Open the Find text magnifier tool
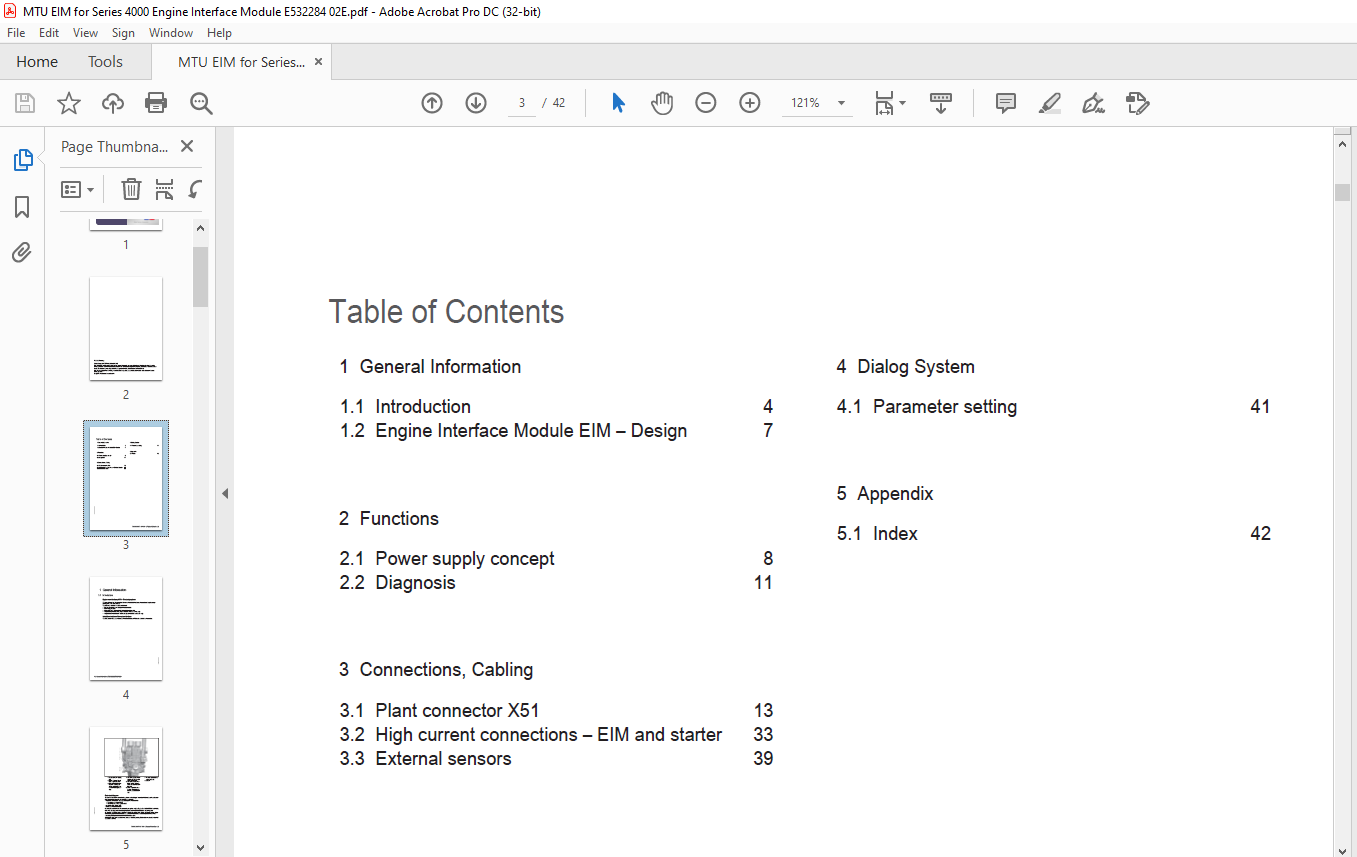 (x=201, y=103)
